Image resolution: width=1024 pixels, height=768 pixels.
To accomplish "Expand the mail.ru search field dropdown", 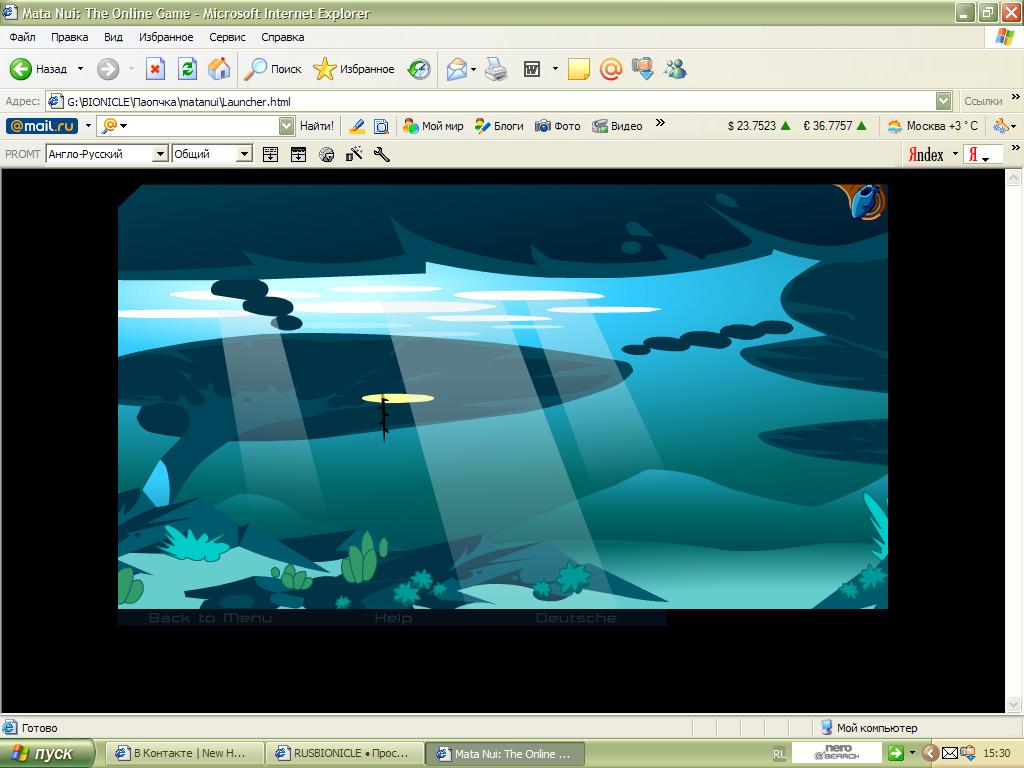I will point(287,125).
